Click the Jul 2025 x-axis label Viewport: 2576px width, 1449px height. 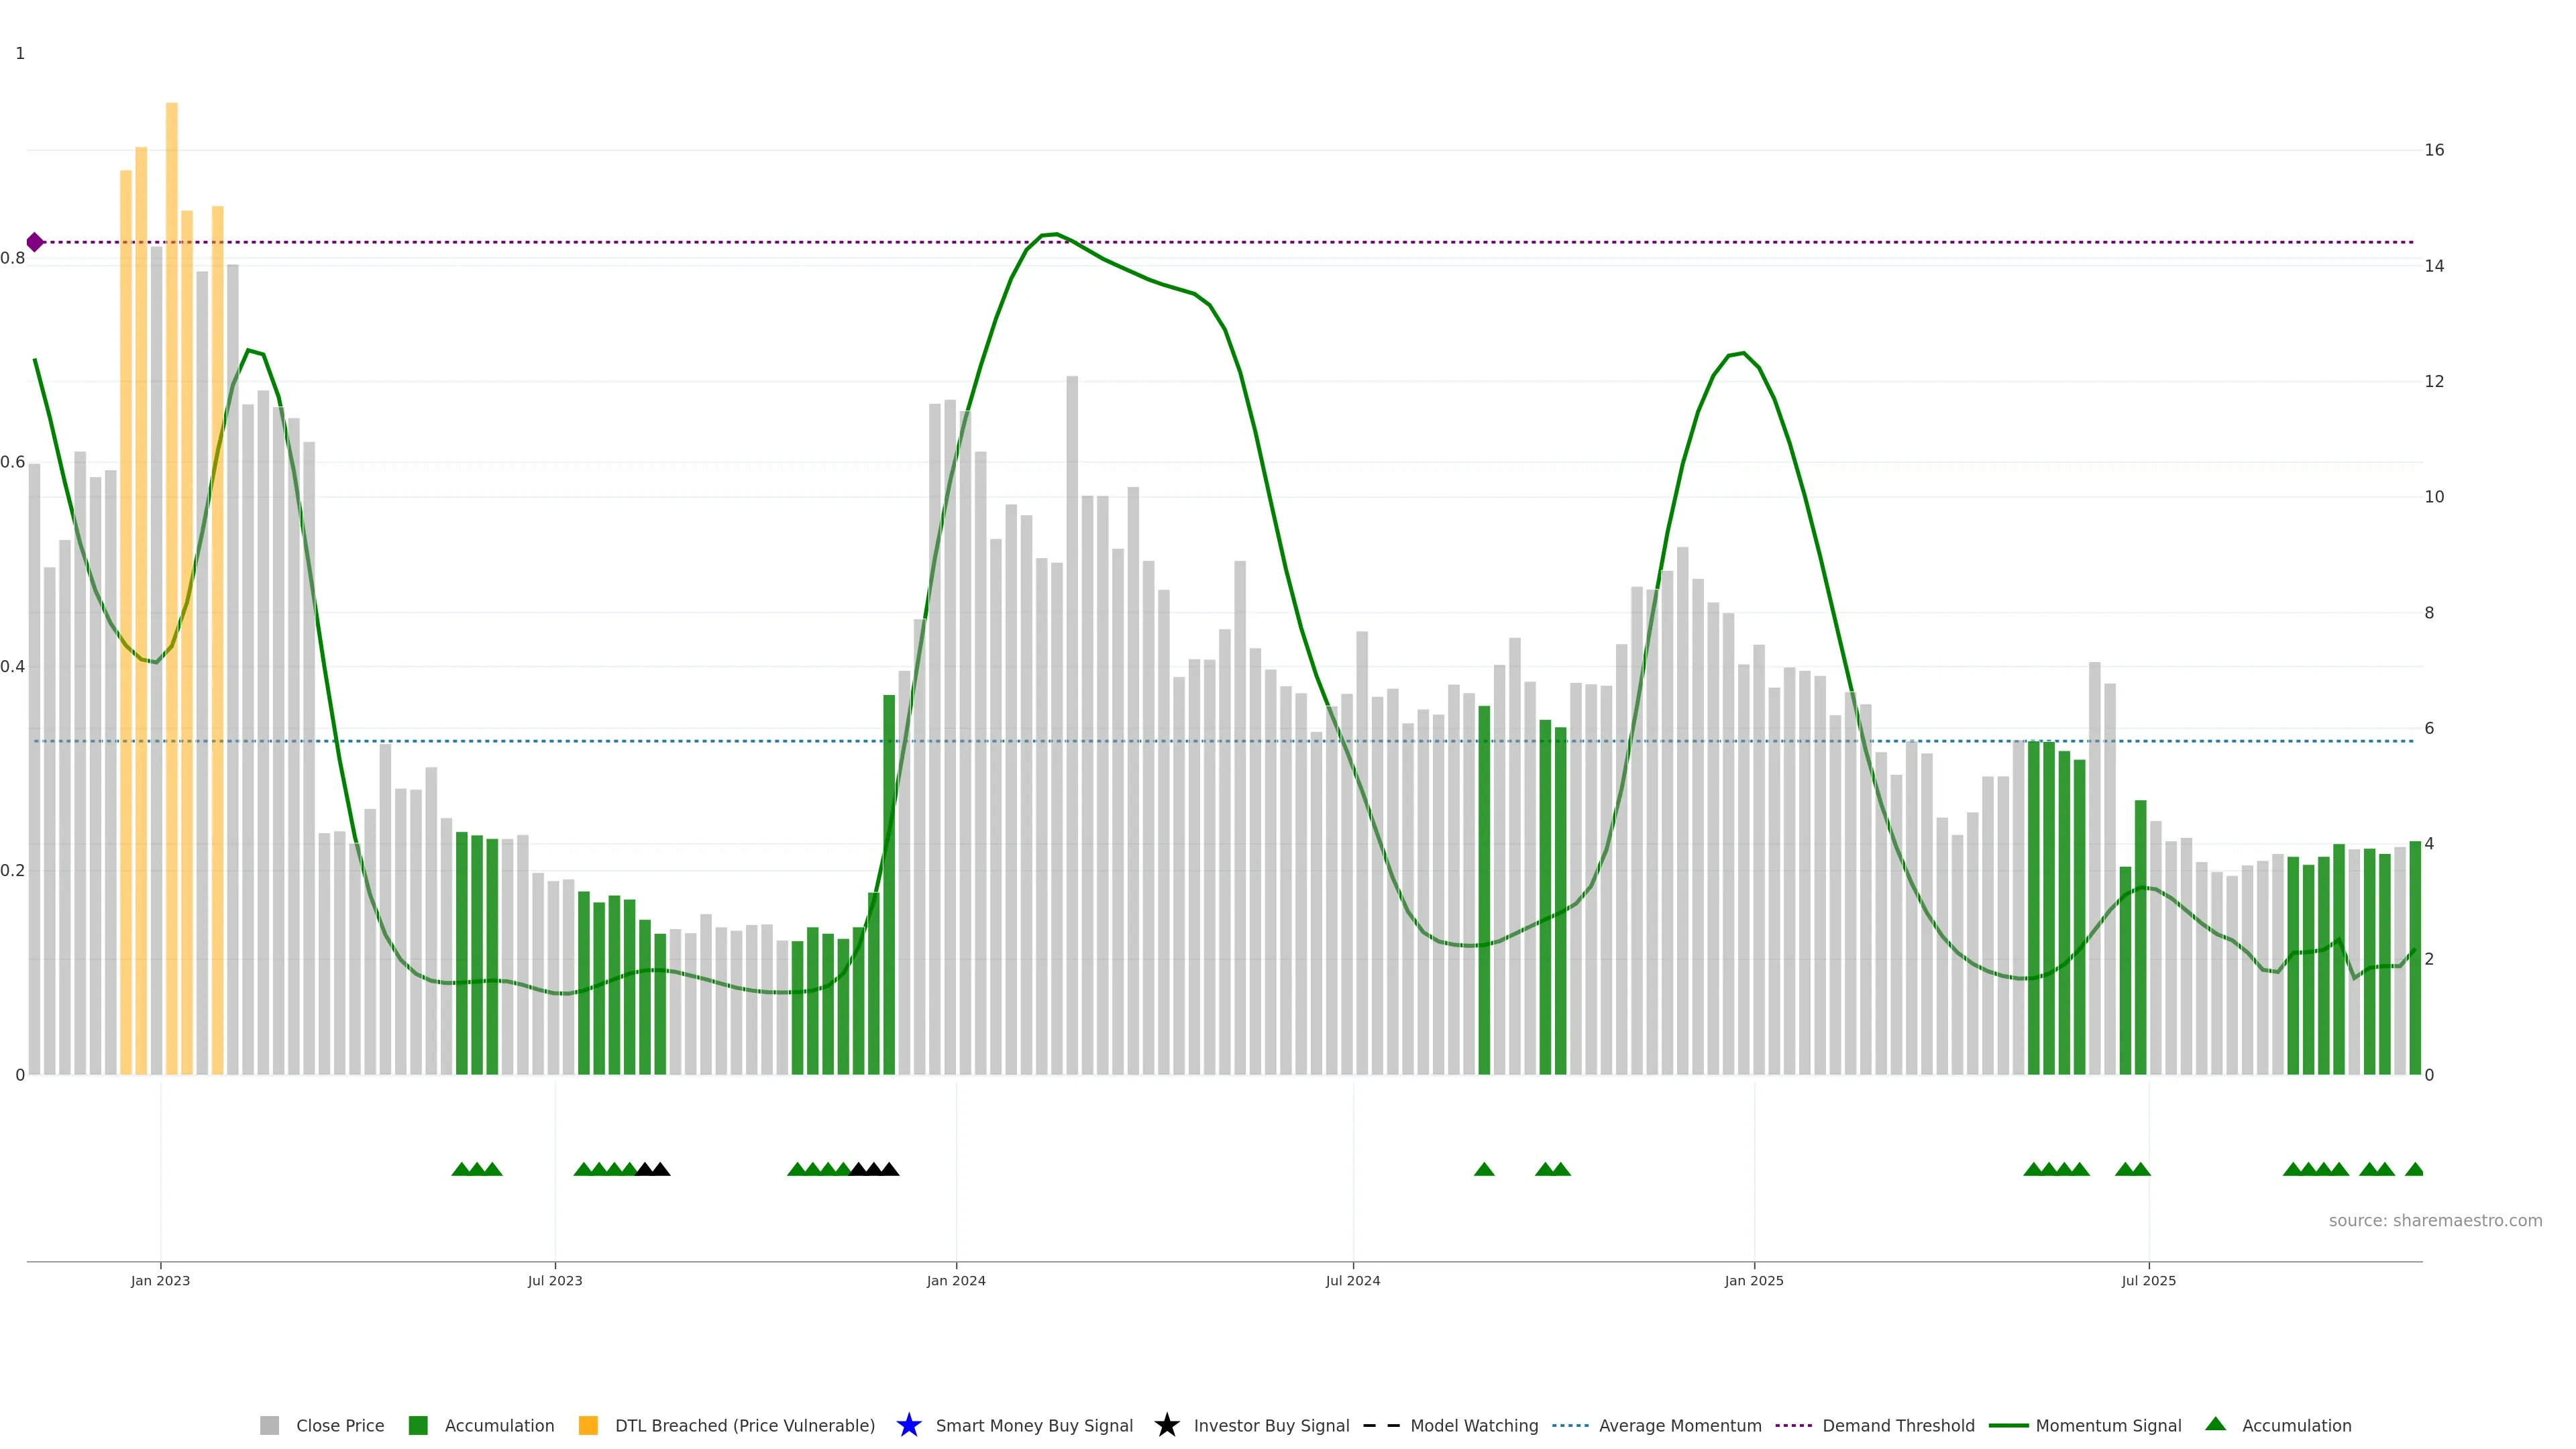coord(2148,1280)
